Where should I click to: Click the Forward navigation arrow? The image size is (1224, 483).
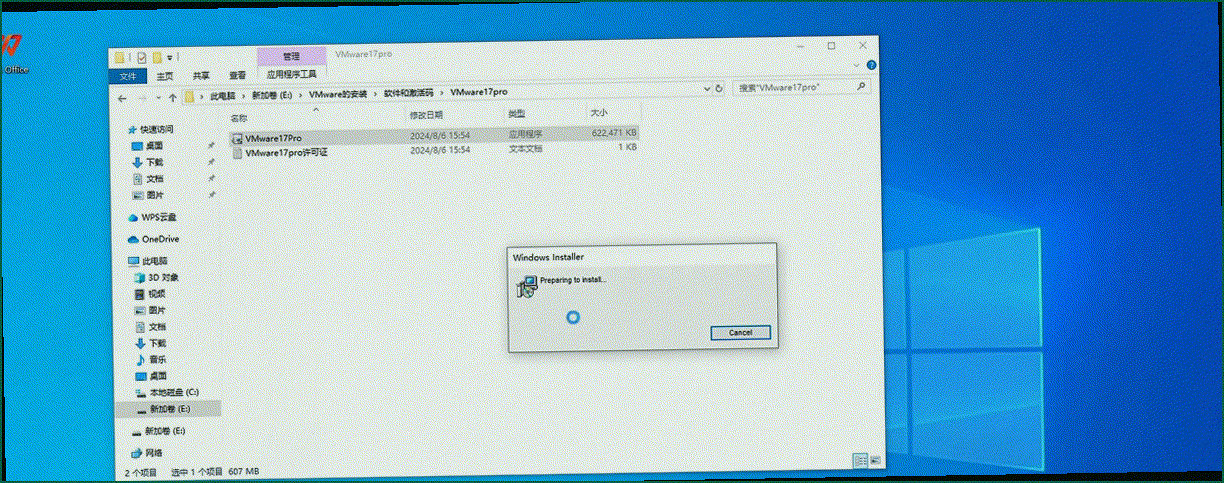(144, 98)
